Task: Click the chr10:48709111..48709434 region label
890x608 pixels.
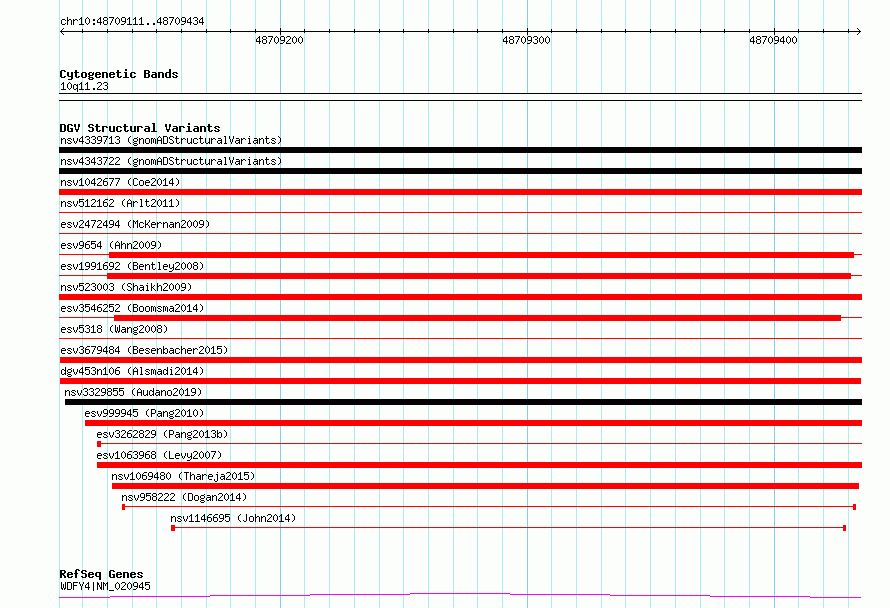Action: click(132, 21)
